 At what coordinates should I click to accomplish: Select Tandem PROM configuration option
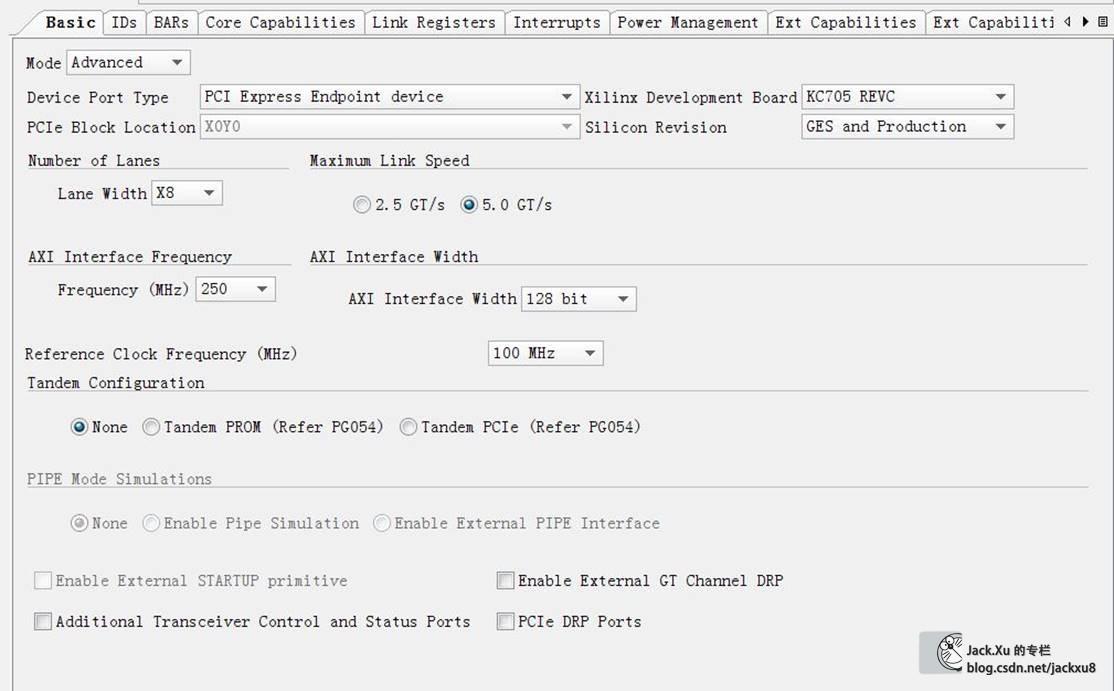152,427
